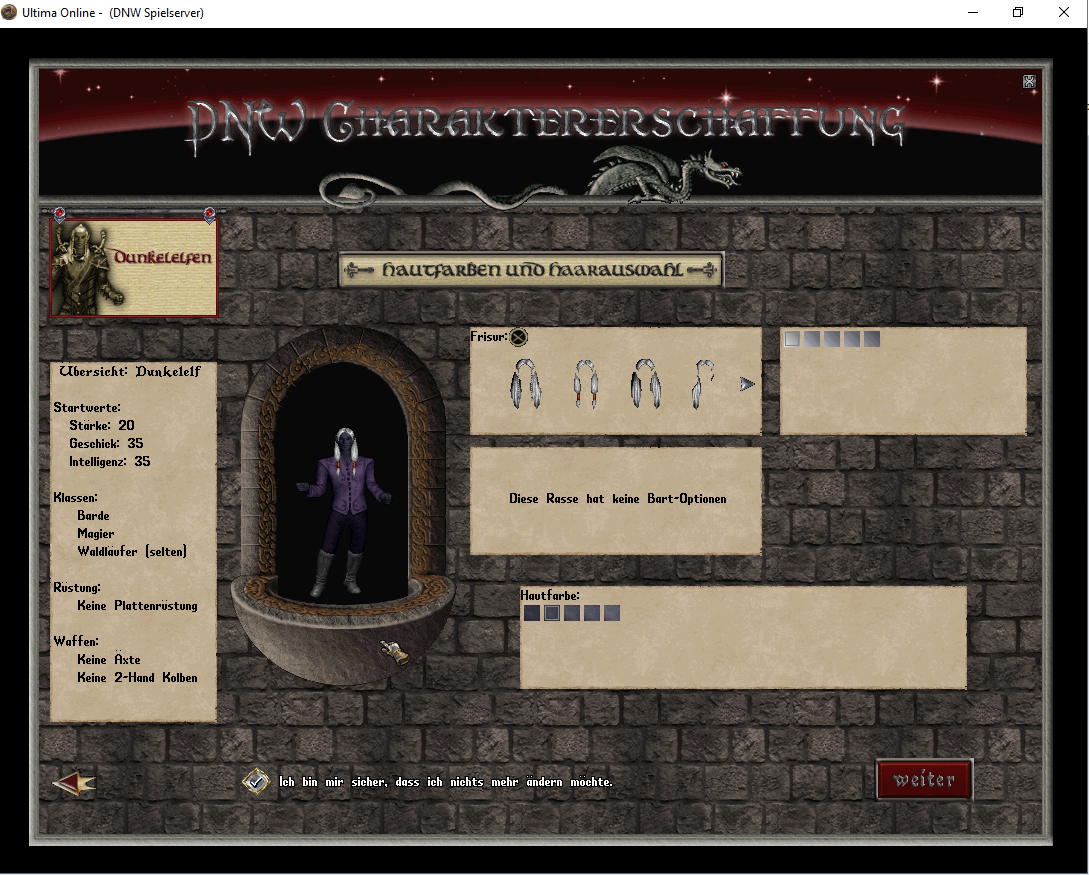1089x875 pixels.
Task: Click 'Keine Plattenrüstung' text
Action: tap(138, 606)
